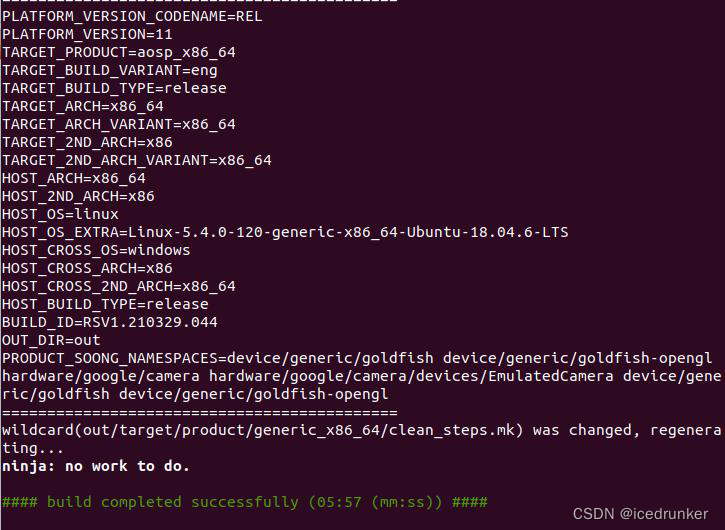This screenshot has height=530, width=725.
Task: Click the TARGET_ARCH_VARIANT=x86_64 line
Action: [x=119, y=124]
